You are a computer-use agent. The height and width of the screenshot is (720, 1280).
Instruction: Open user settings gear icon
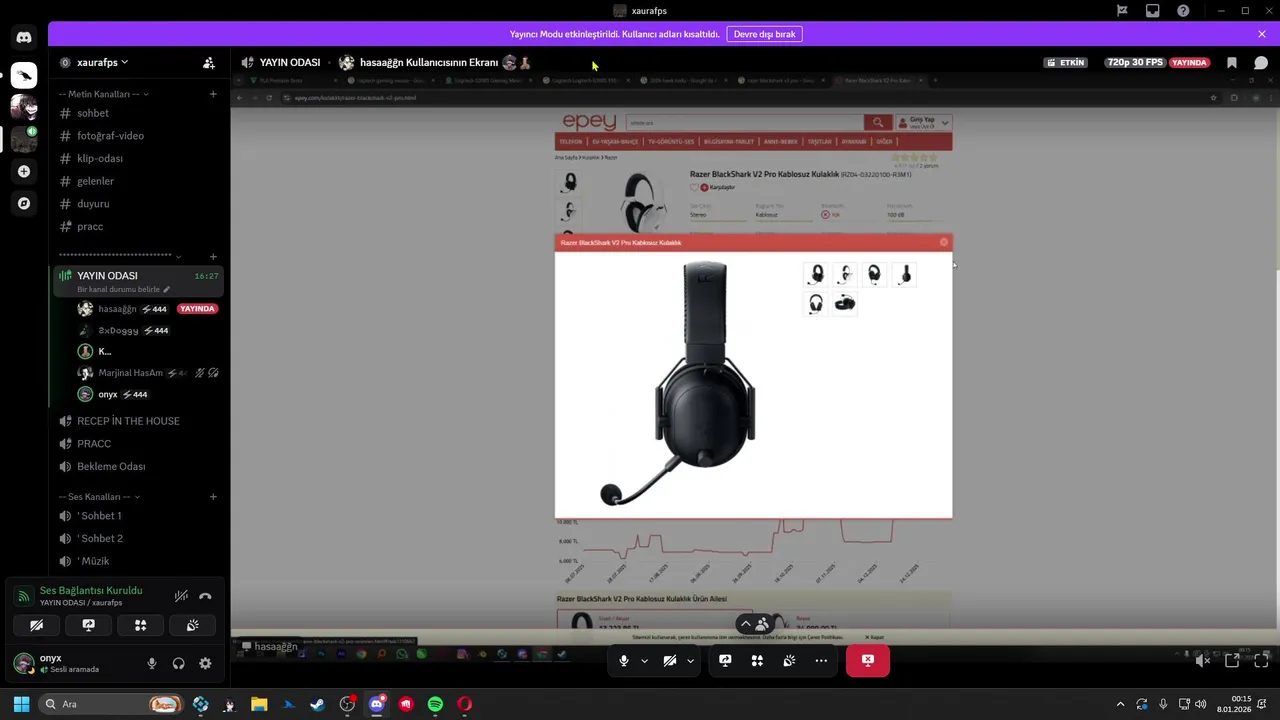(x=205, y=663)
